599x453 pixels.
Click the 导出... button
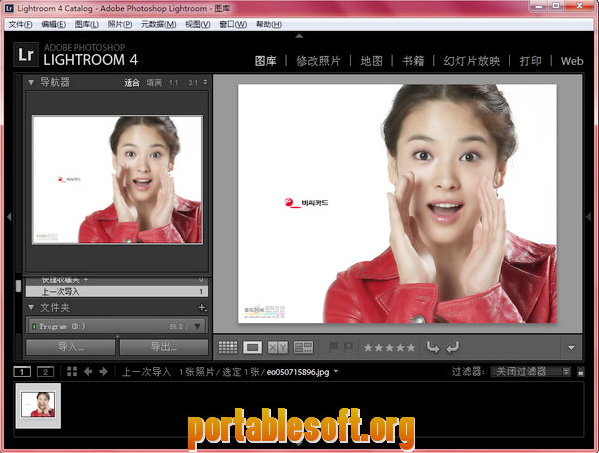pyautogui.click(x=164, y=347)
